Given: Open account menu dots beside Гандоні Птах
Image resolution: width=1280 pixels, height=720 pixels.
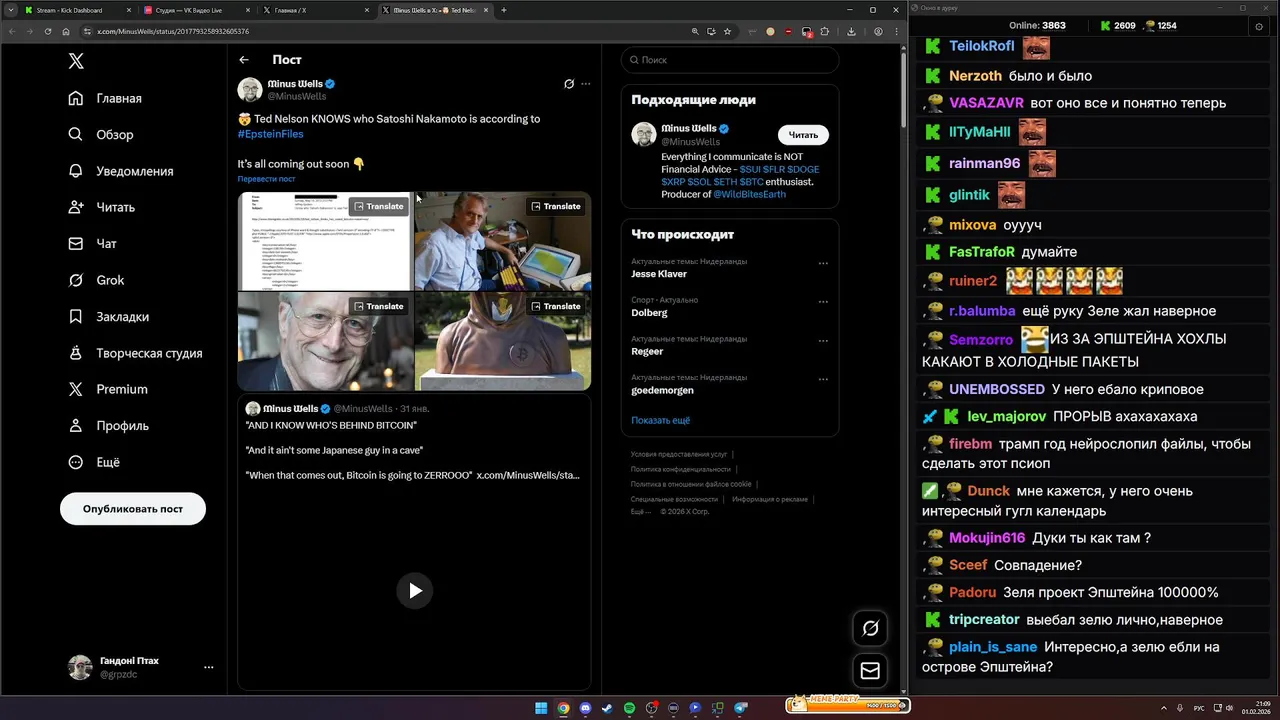Looking at the screenshot, I should pyautogui.click(x=208, y=667).
